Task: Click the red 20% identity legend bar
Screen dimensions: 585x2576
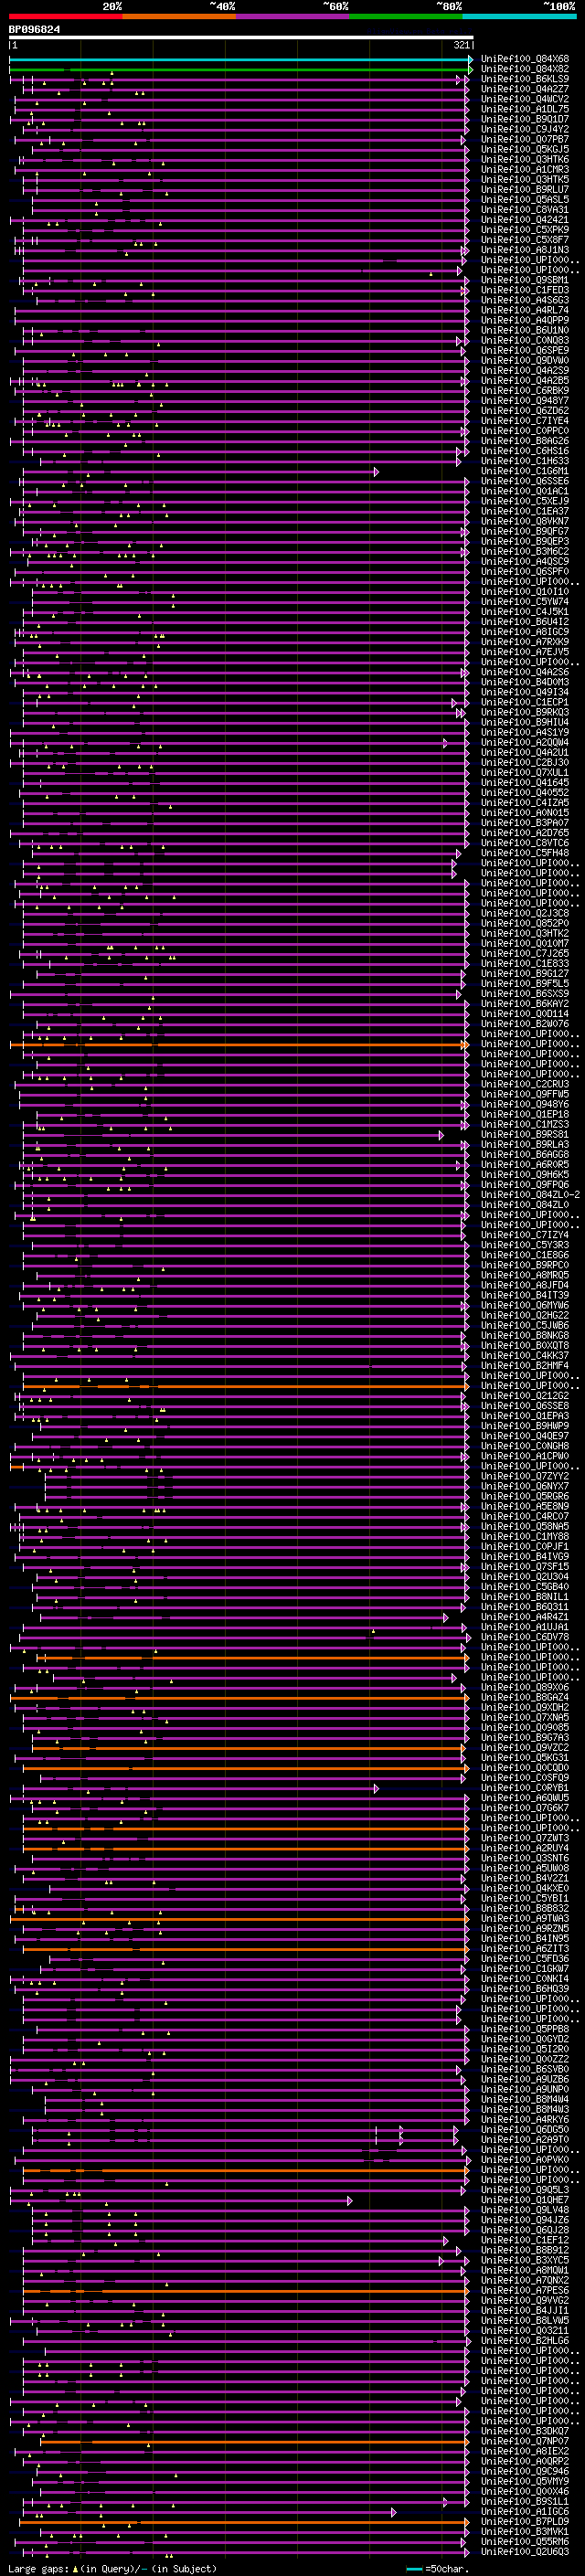Action: [65, 16]
